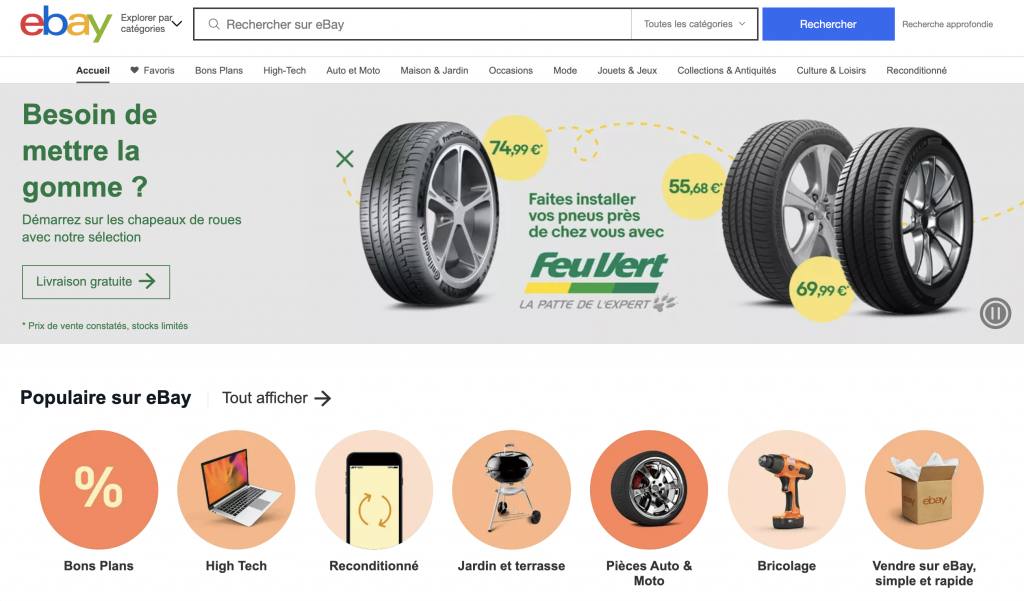This screenshot has height=601, width=1024.
Task: Click the Favoris heart item
Action: coord(152,71)
